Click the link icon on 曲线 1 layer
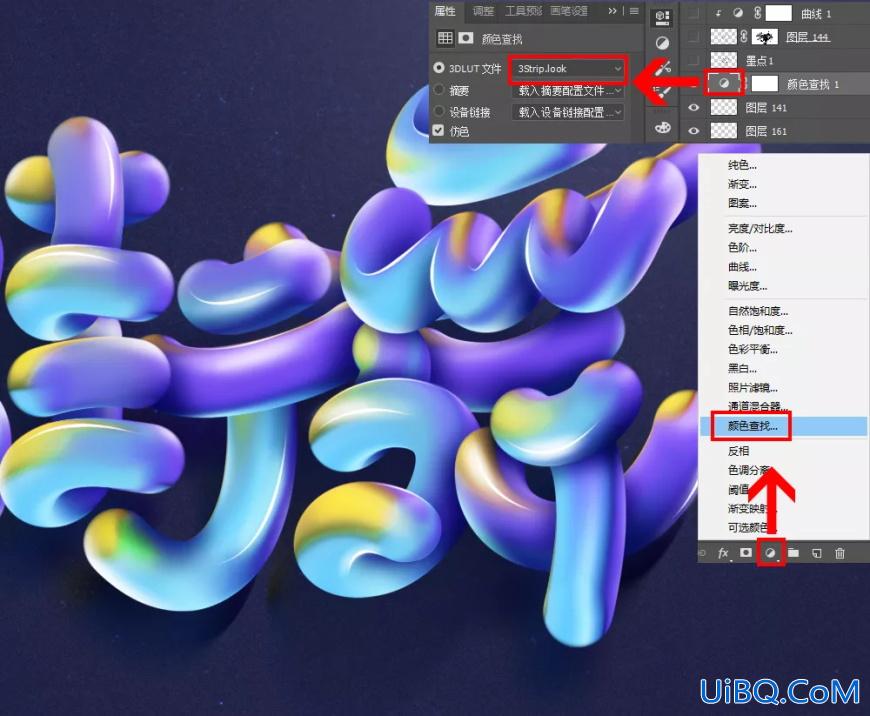 [x=757, y=13]
